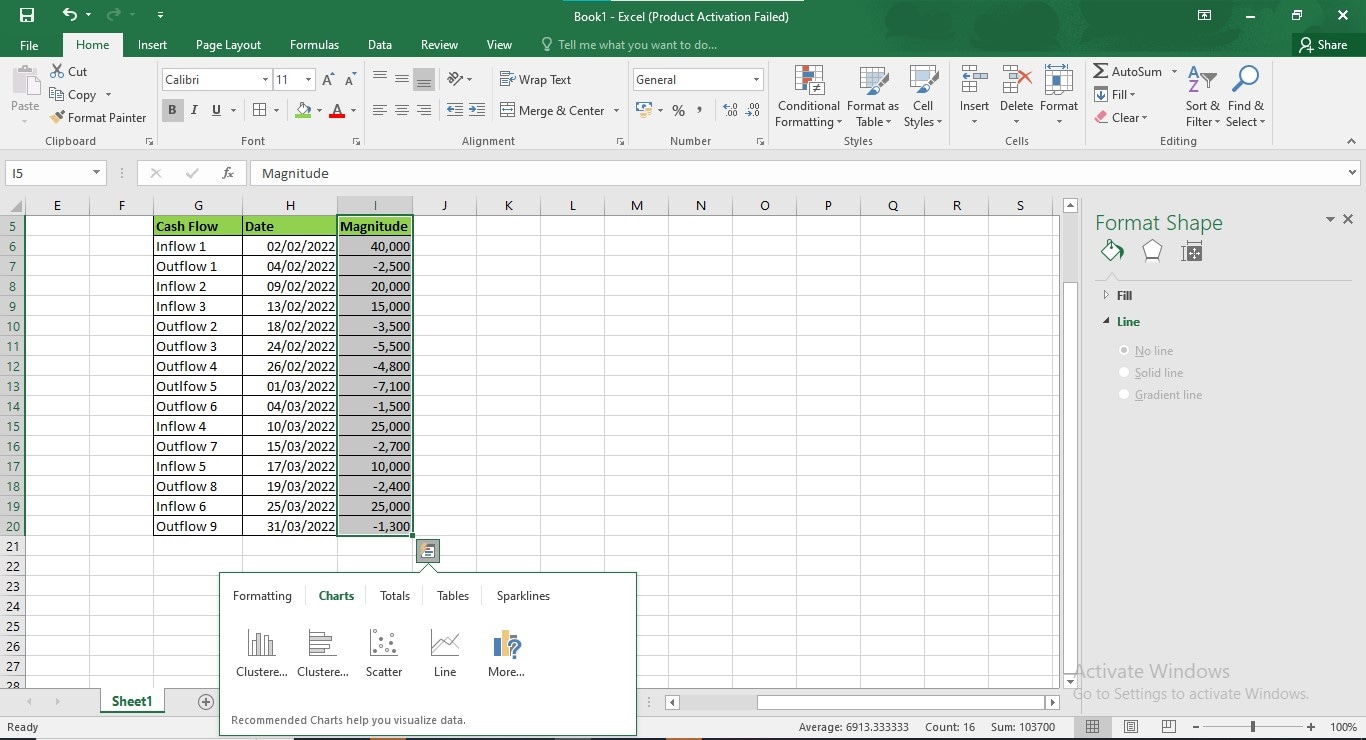Screen dimensions: 1366x740
Task: Open the File menu
Action: 29,45
